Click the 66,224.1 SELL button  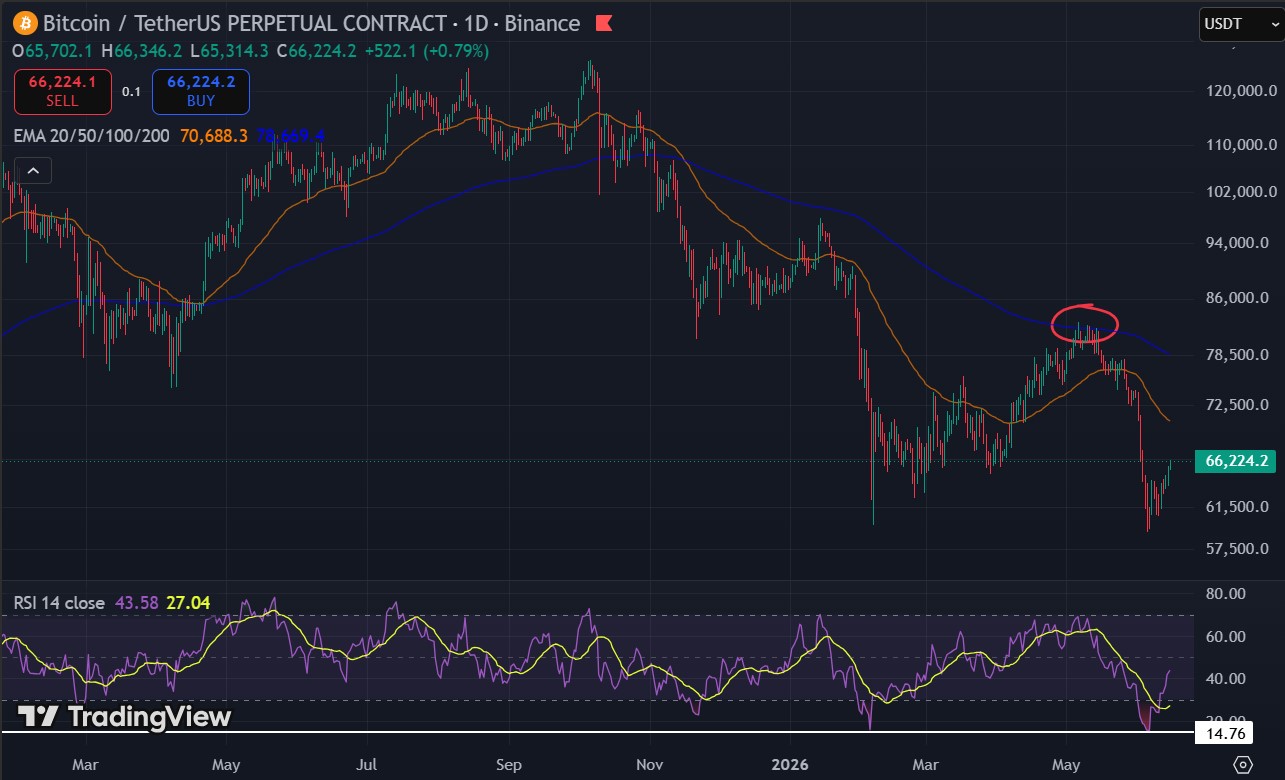[62, 91]
